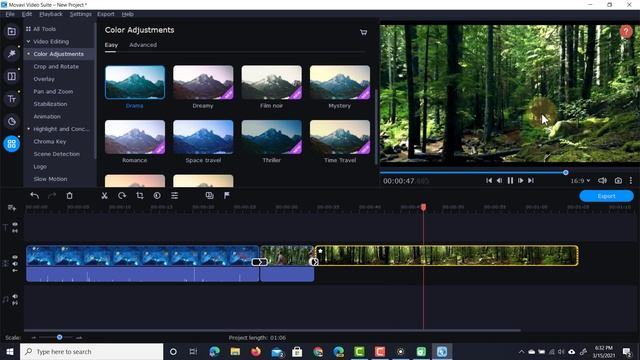Add a marker with the flag icon
Viewport: 640px width, 360px height.
click(x=227, y=196)
